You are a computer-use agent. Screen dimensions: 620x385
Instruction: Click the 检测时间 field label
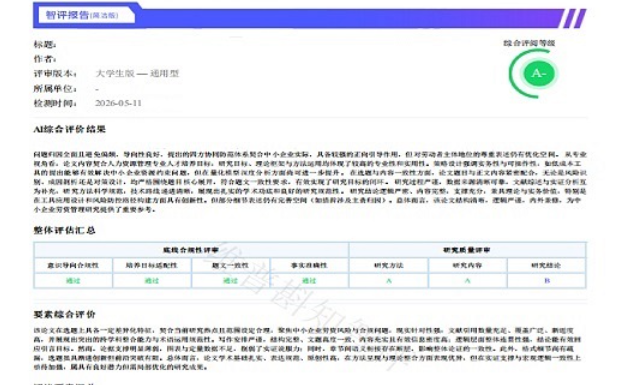[55, 103]
